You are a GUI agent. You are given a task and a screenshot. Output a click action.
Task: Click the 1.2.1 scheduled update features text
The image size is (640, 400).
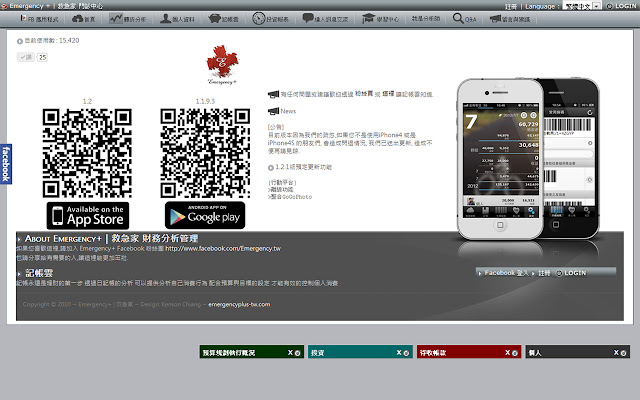click(303, 167)
